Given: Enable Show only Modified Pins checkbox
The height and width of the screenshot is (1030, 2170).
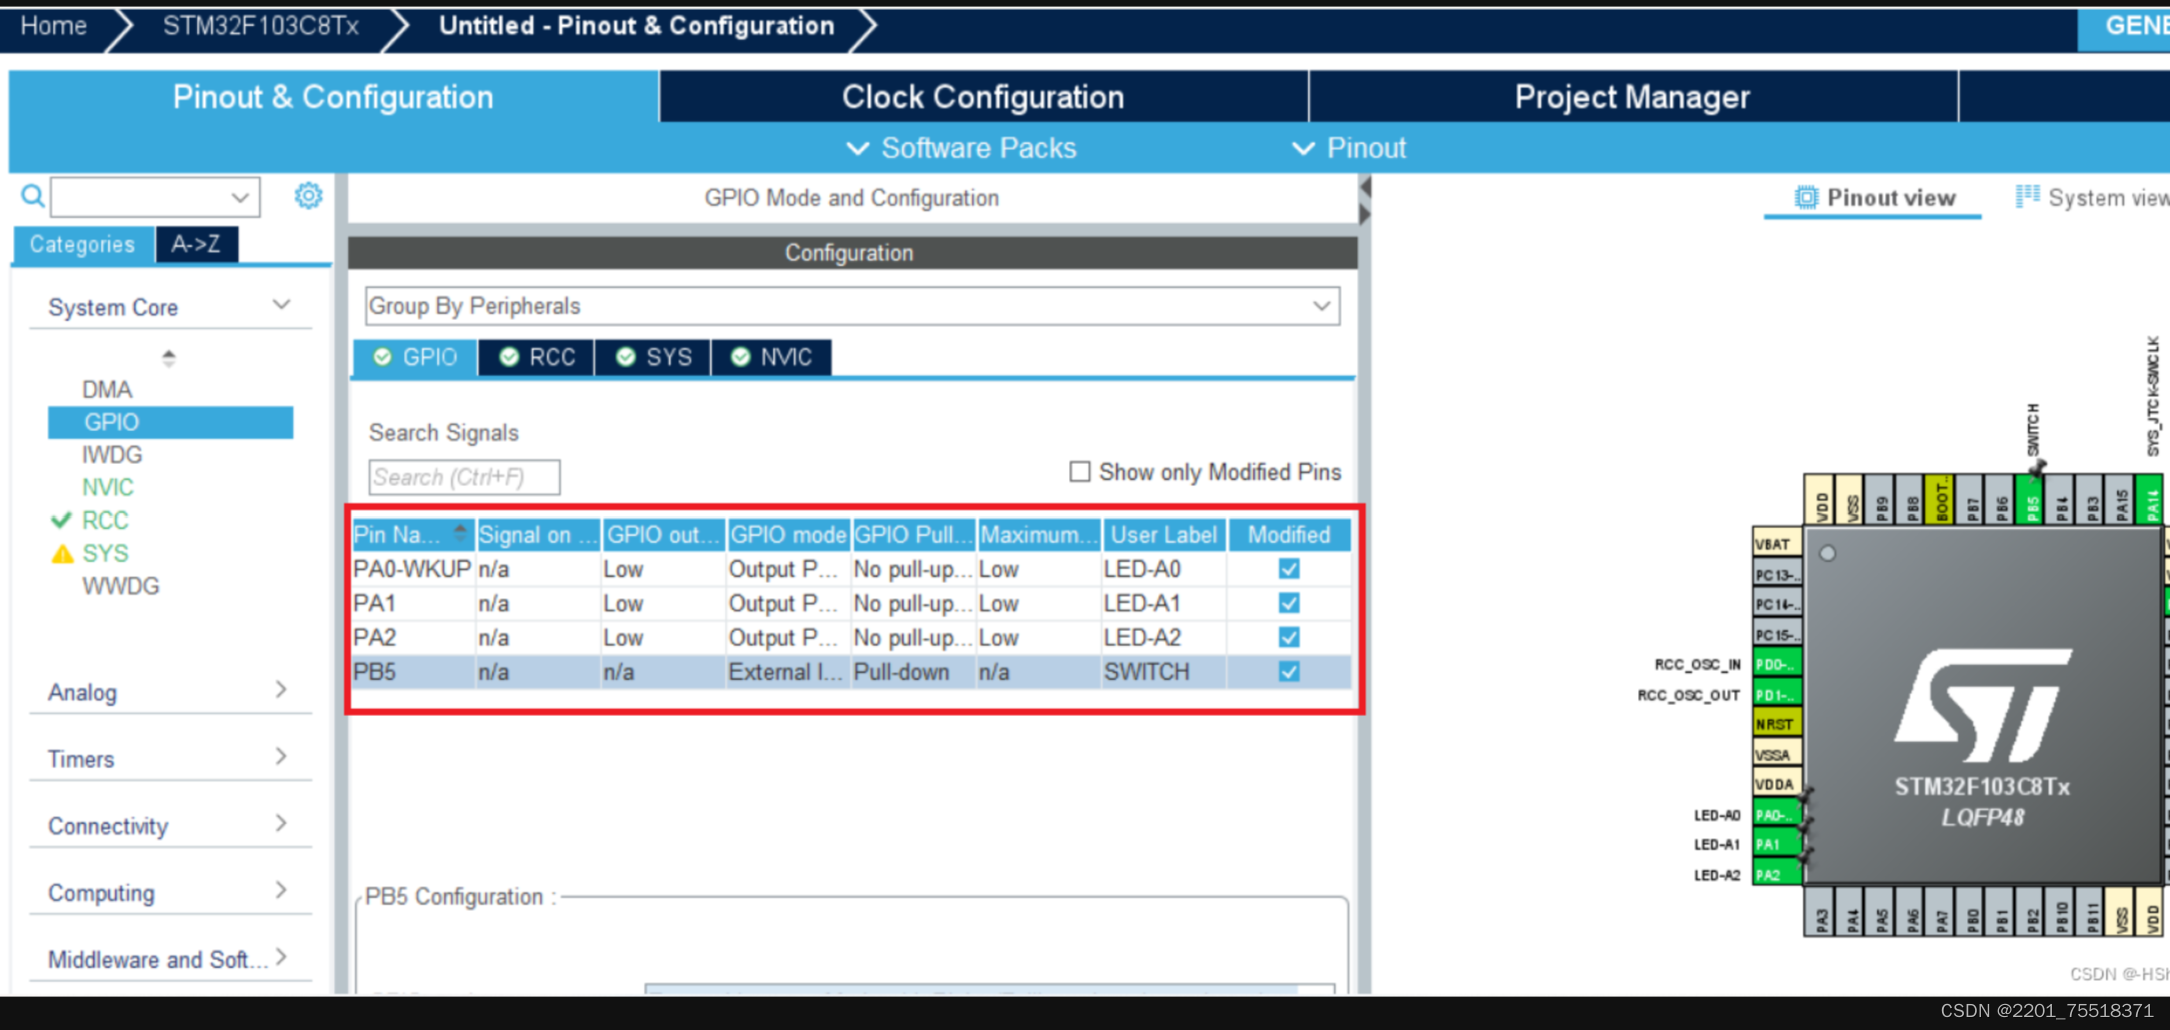Looking at the screenshot, I should pyautogui.click(x=1080, y=471).
